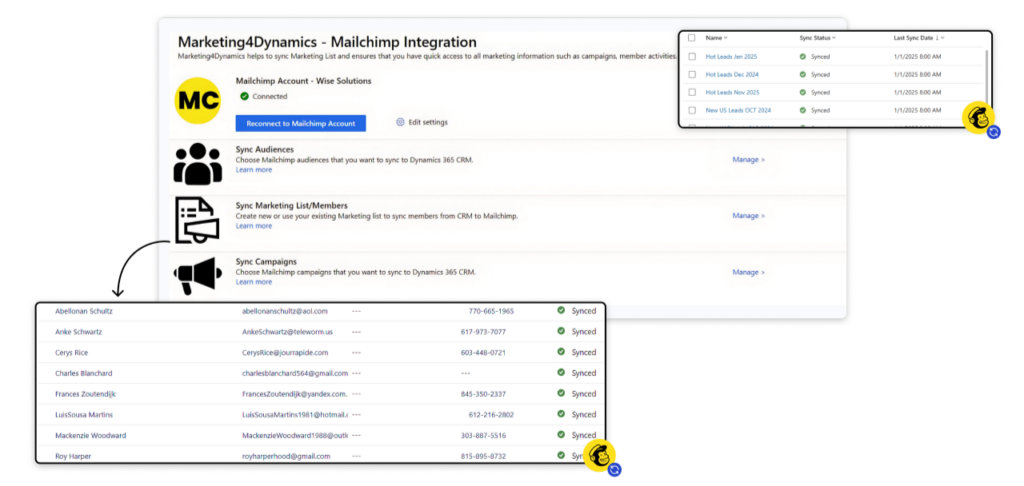Click the sort arrow on Last Sync Date
The image size is (1024, 486).
coord(937,38)
